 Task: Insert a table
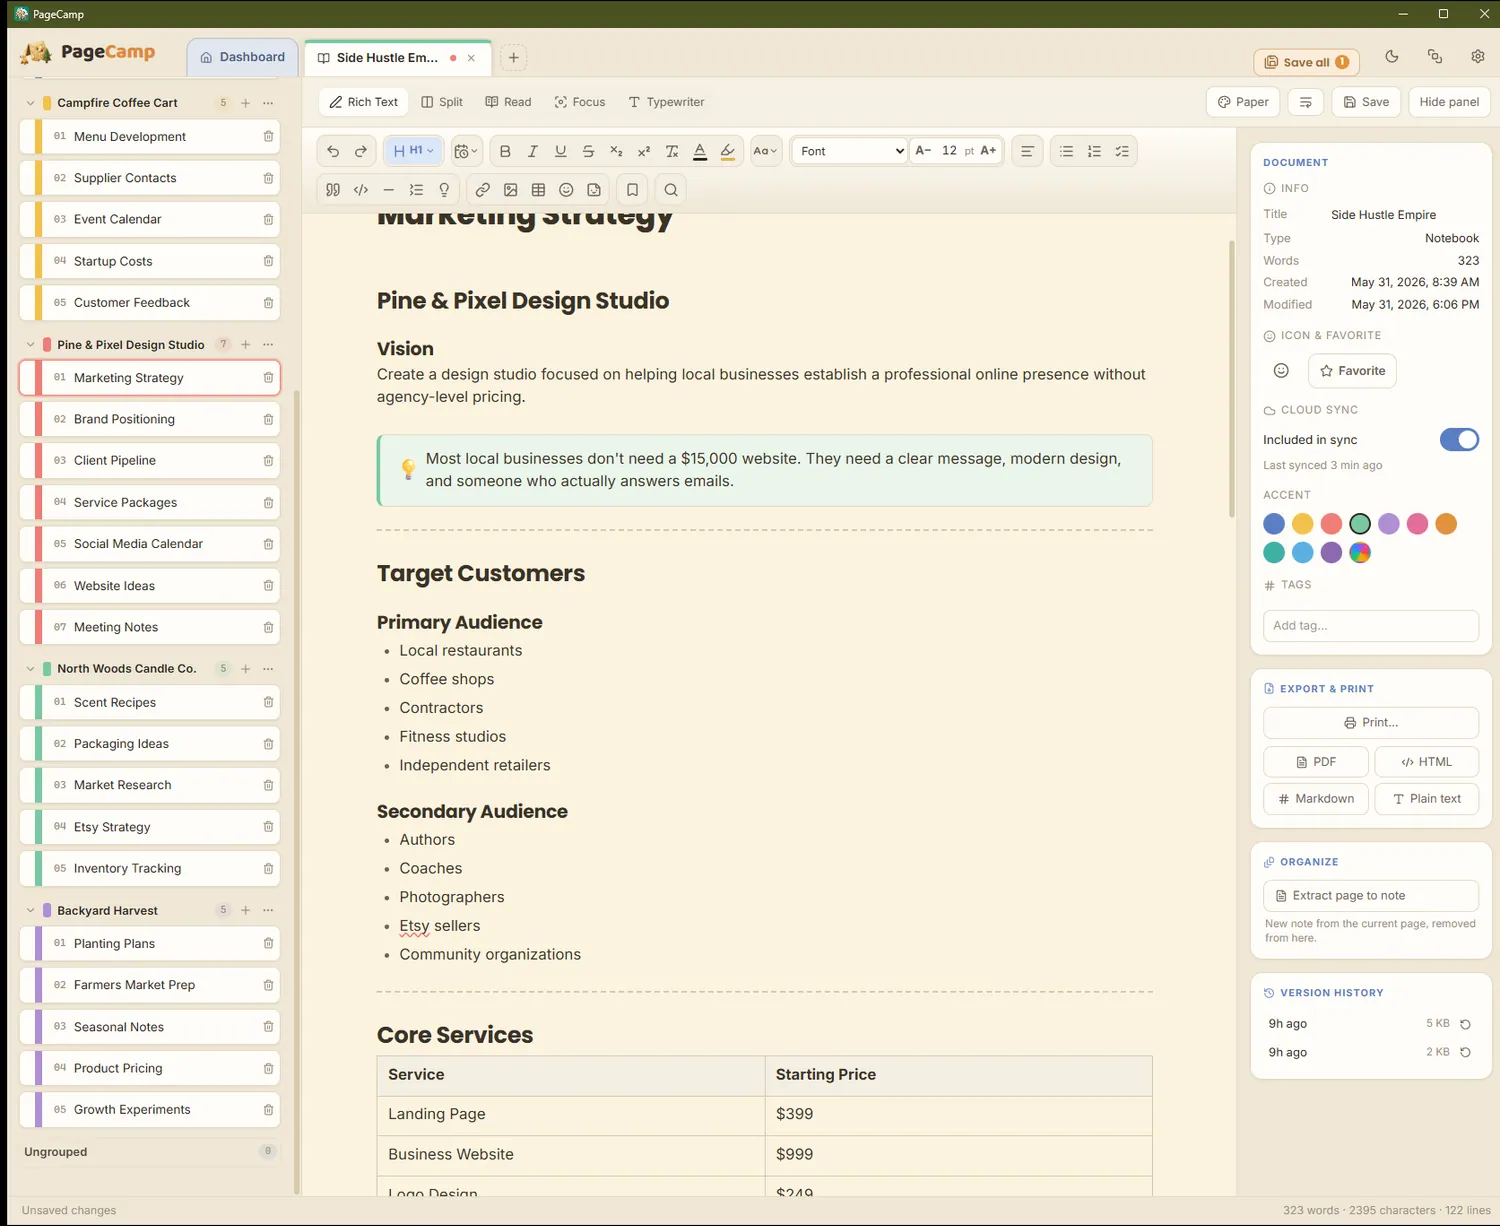(x=539, y=190)
